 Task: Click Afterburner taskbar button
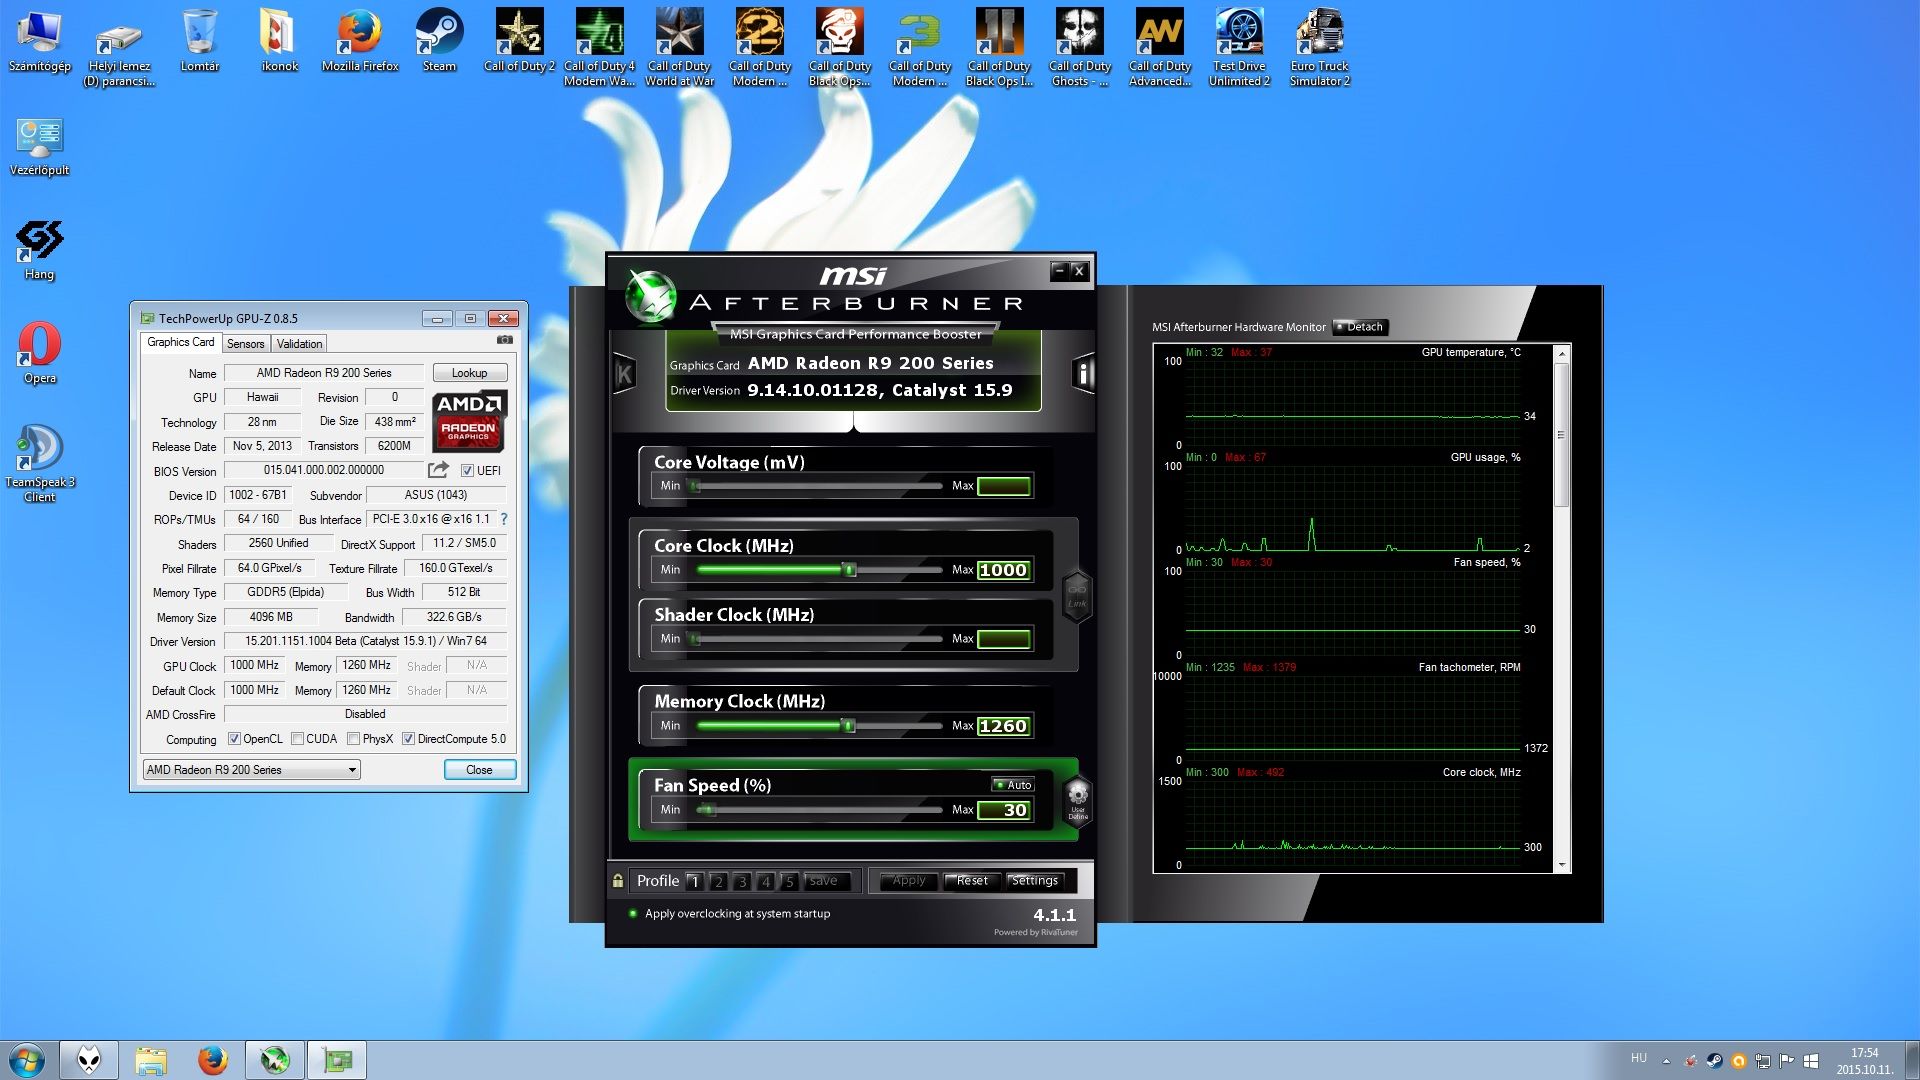[275, 1060]
